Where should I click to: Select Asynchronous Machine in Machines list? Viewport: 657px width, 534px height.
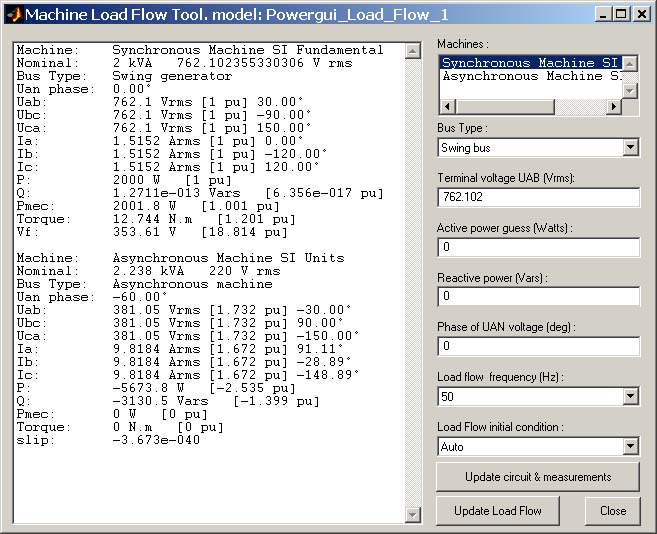531,76
